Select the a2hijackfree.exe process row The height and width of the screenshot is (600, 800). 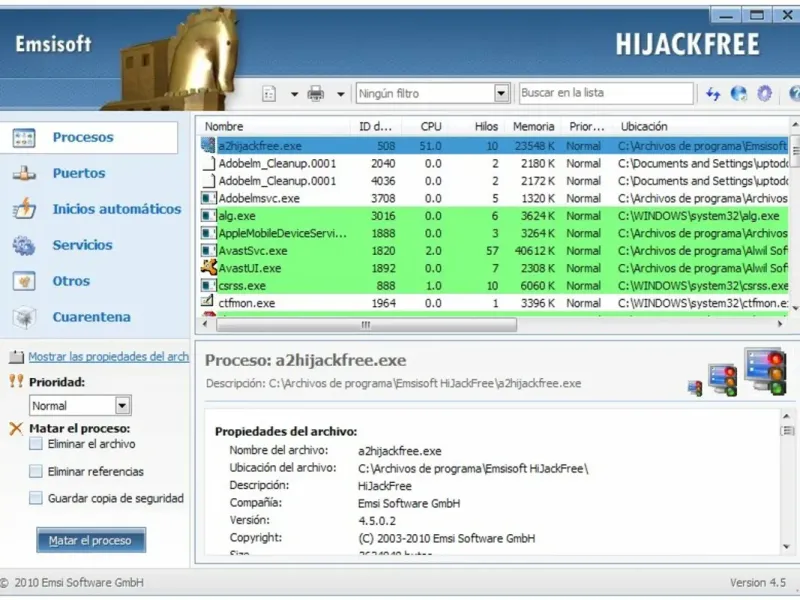494,146
